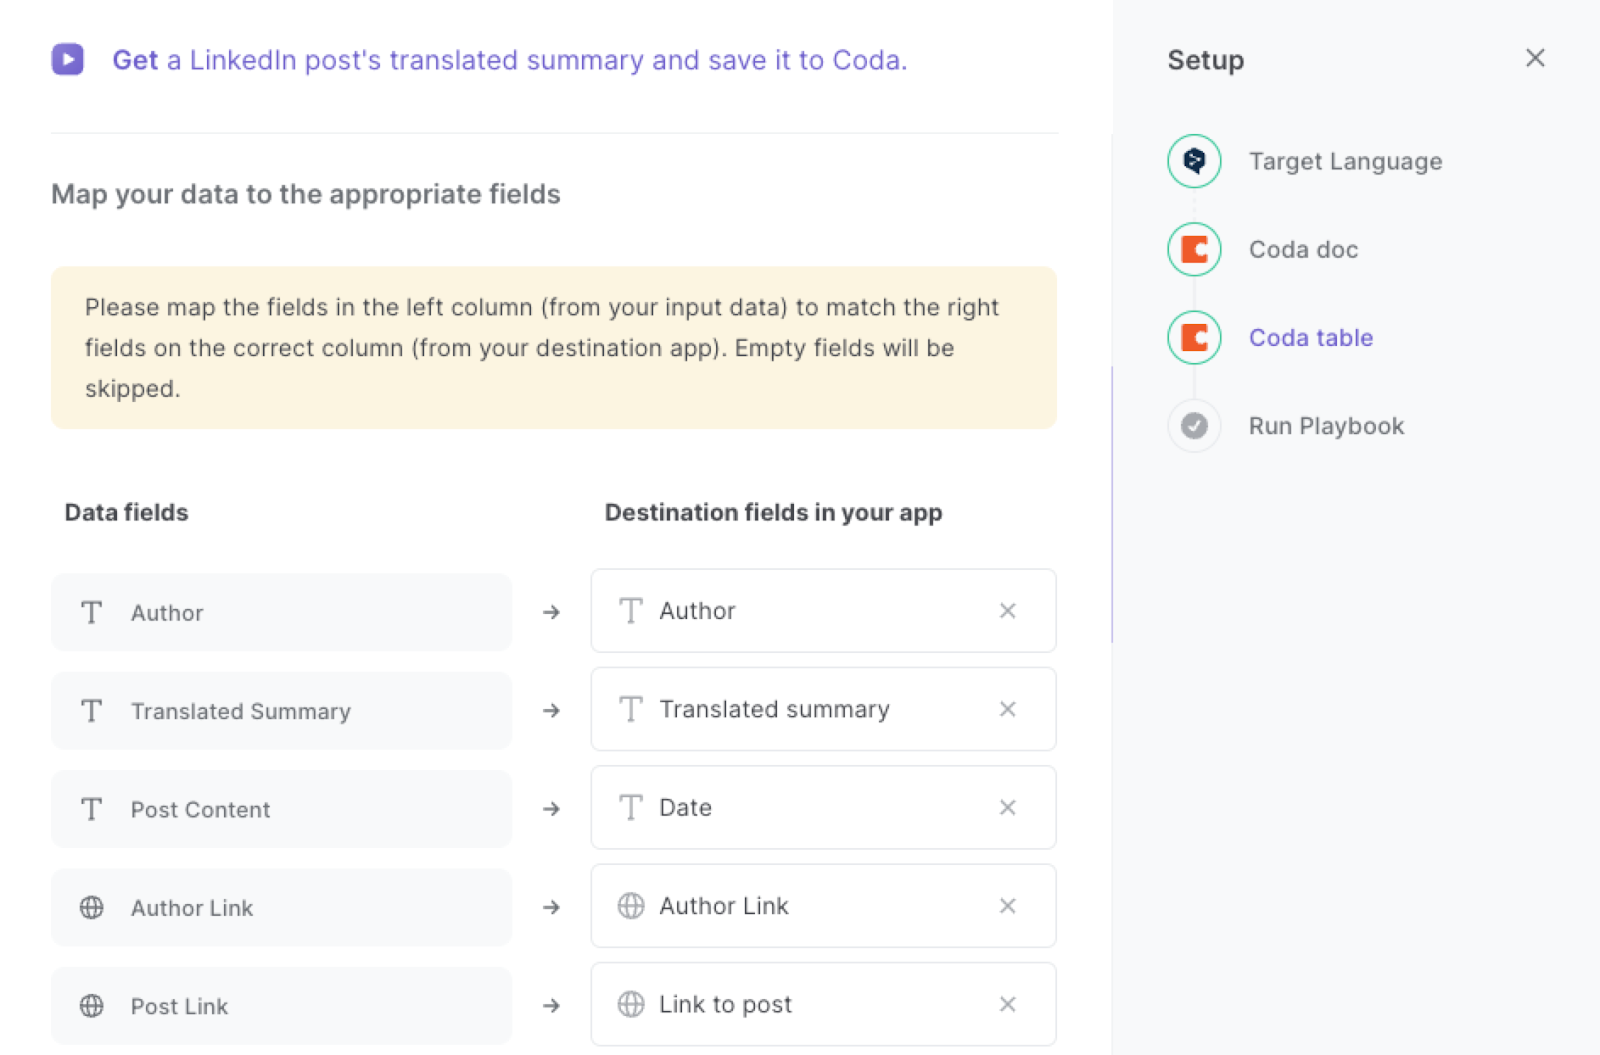Screen dimensions: 1600x1055
Task: Close the Setup panel
Action: click(x=1535, y=58)
